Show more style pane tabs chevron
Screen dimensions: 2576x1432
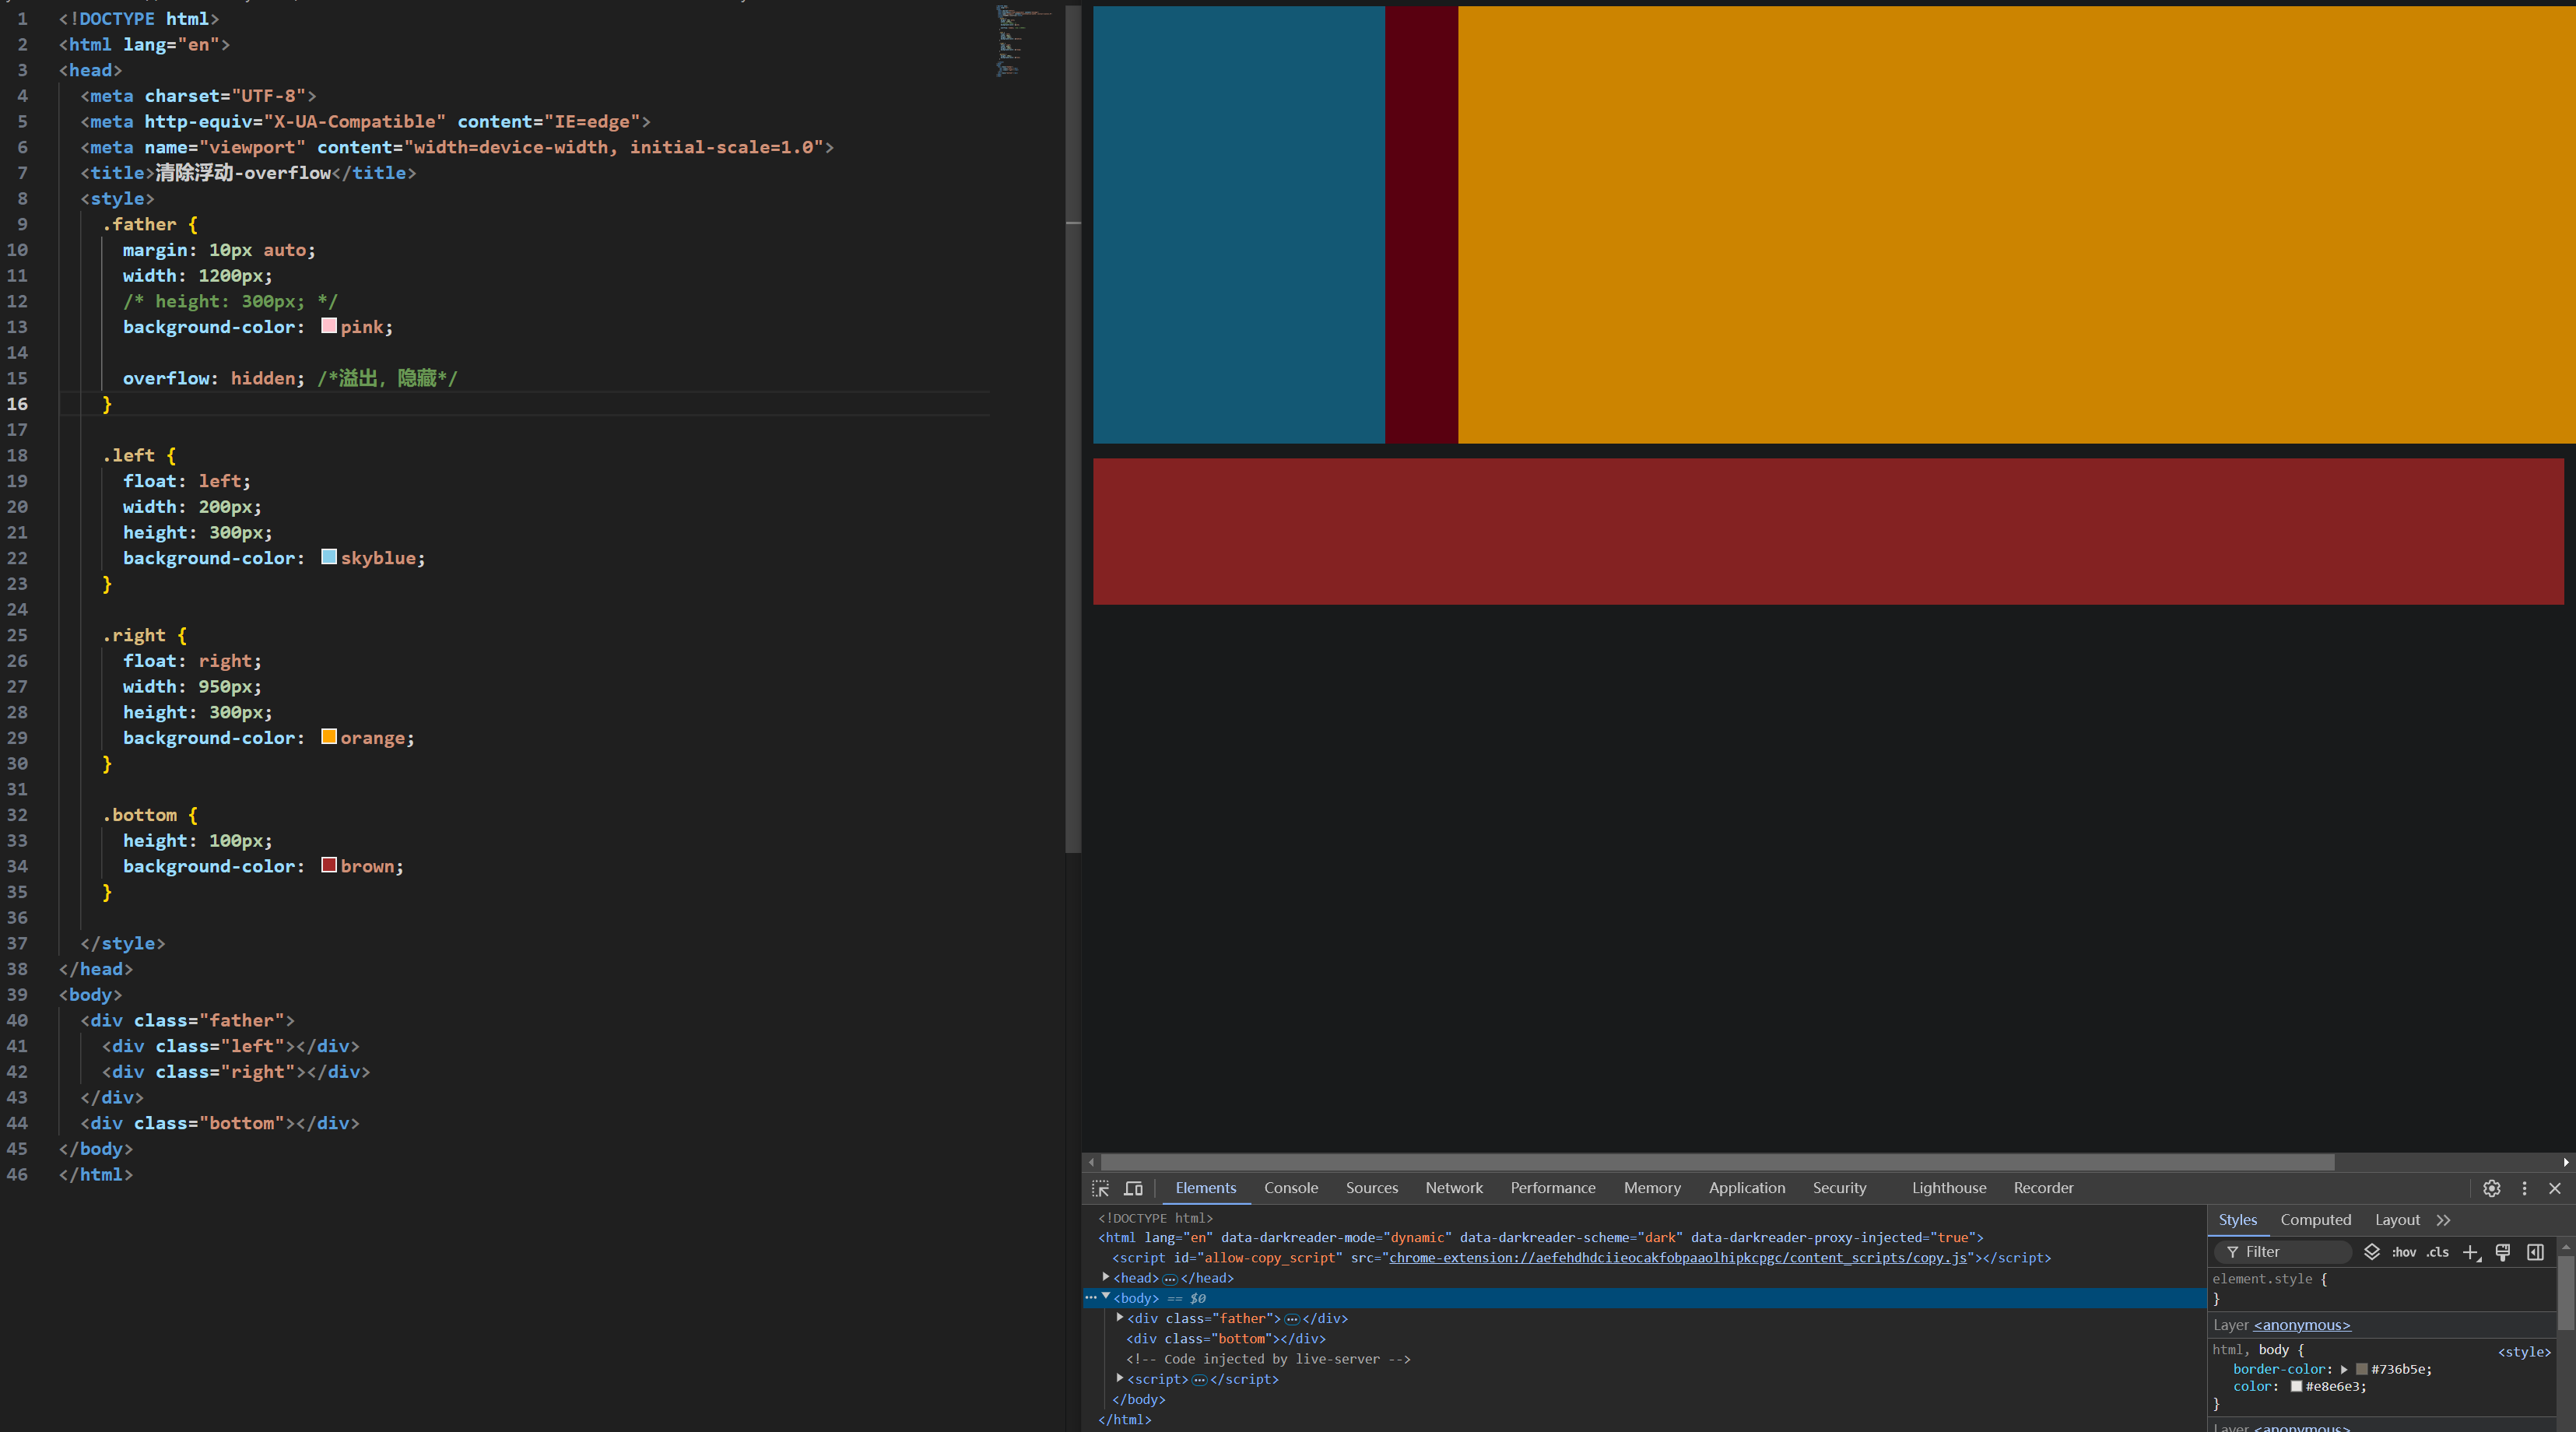(2444, 1220)
